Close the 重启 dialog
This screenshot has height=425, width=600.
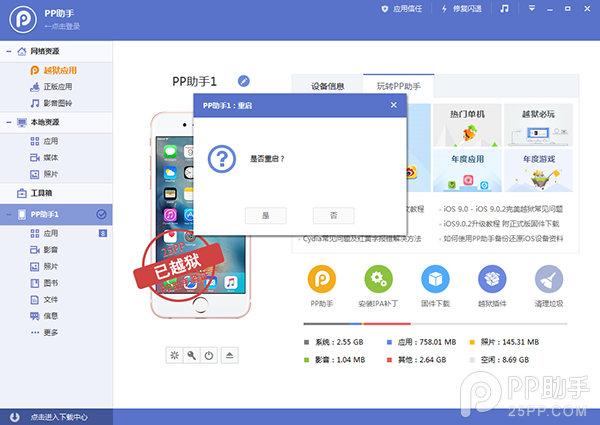(x=394, y=105)
